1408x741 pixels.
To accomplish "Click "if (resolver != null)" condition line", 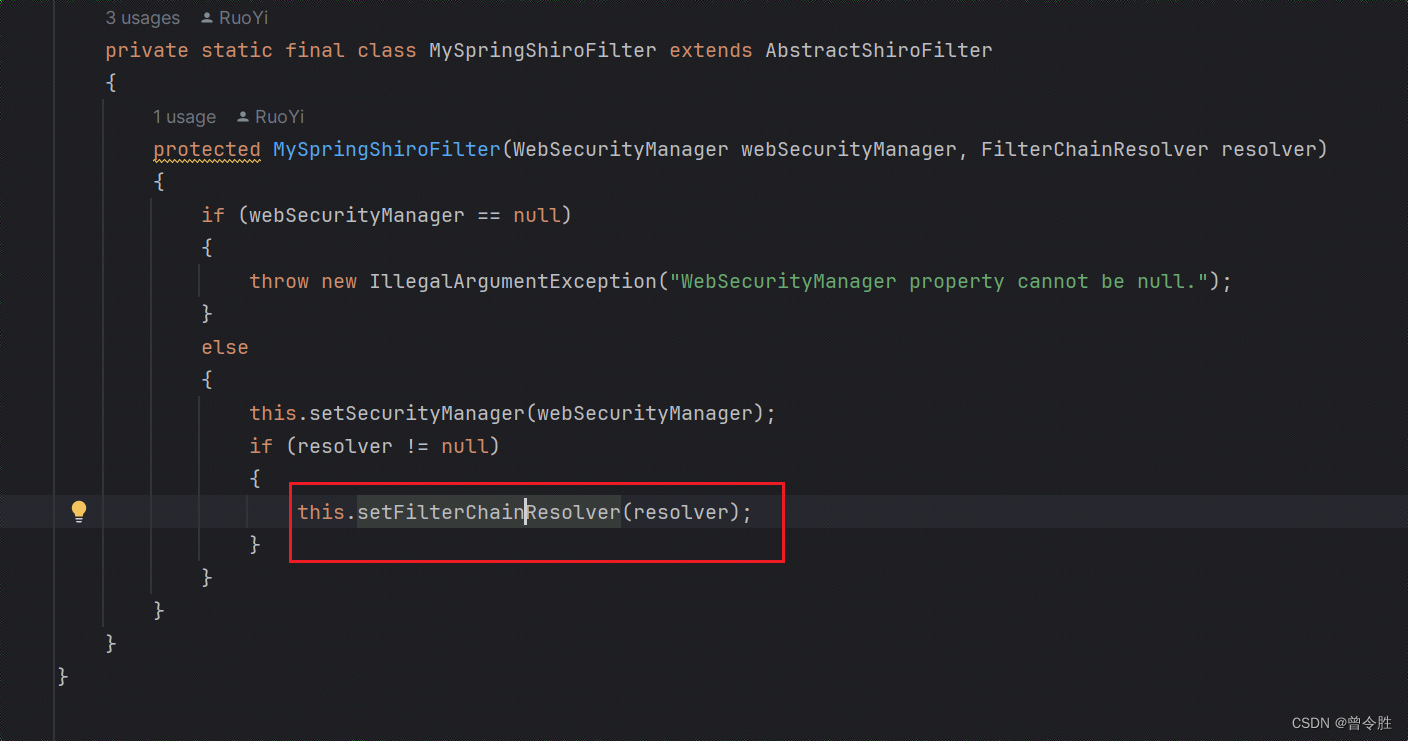I will (375, 446).
